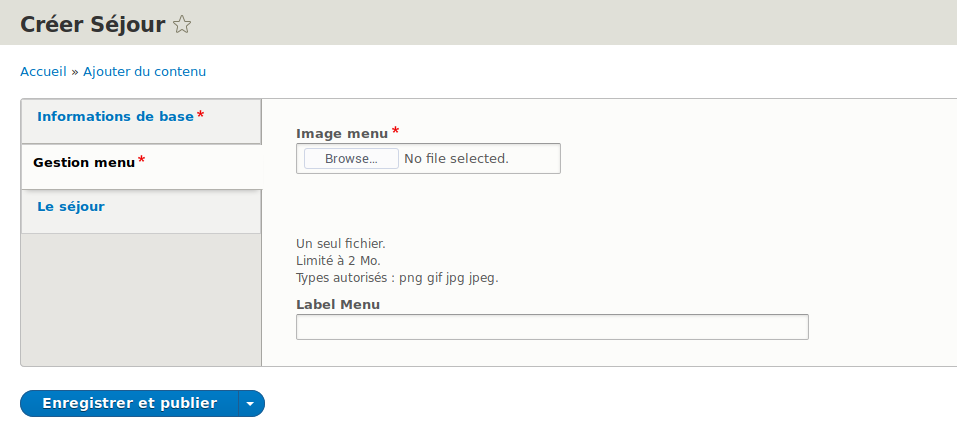Click the star shortcut icon beside Créer Séjour

pyautogui.click(x=182, y=25)
